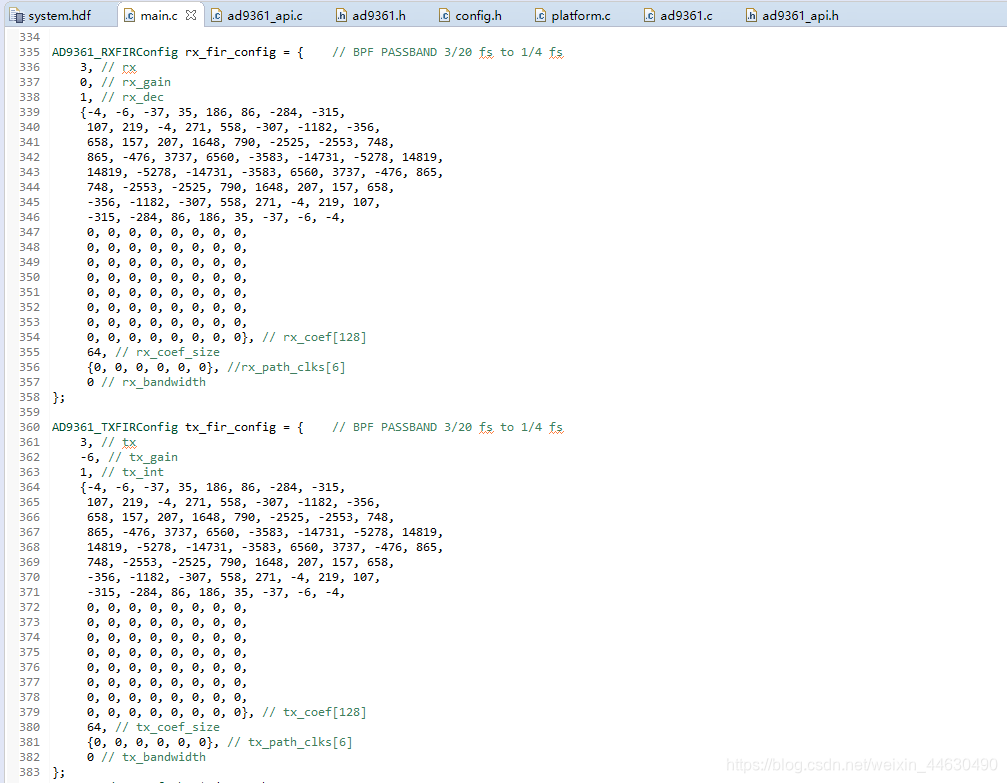Click value -6 on line 362

click(x=87, y=457)
